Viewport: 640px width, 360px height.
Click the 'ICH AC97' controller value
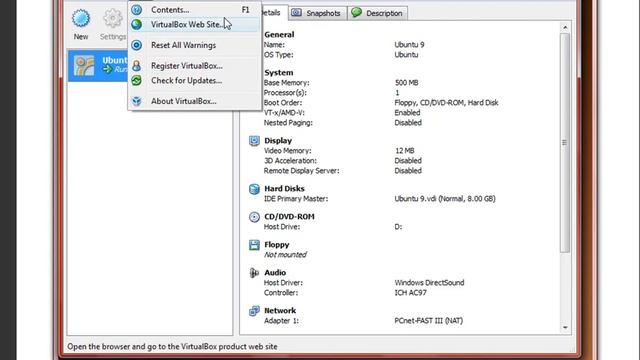[411, 293]
